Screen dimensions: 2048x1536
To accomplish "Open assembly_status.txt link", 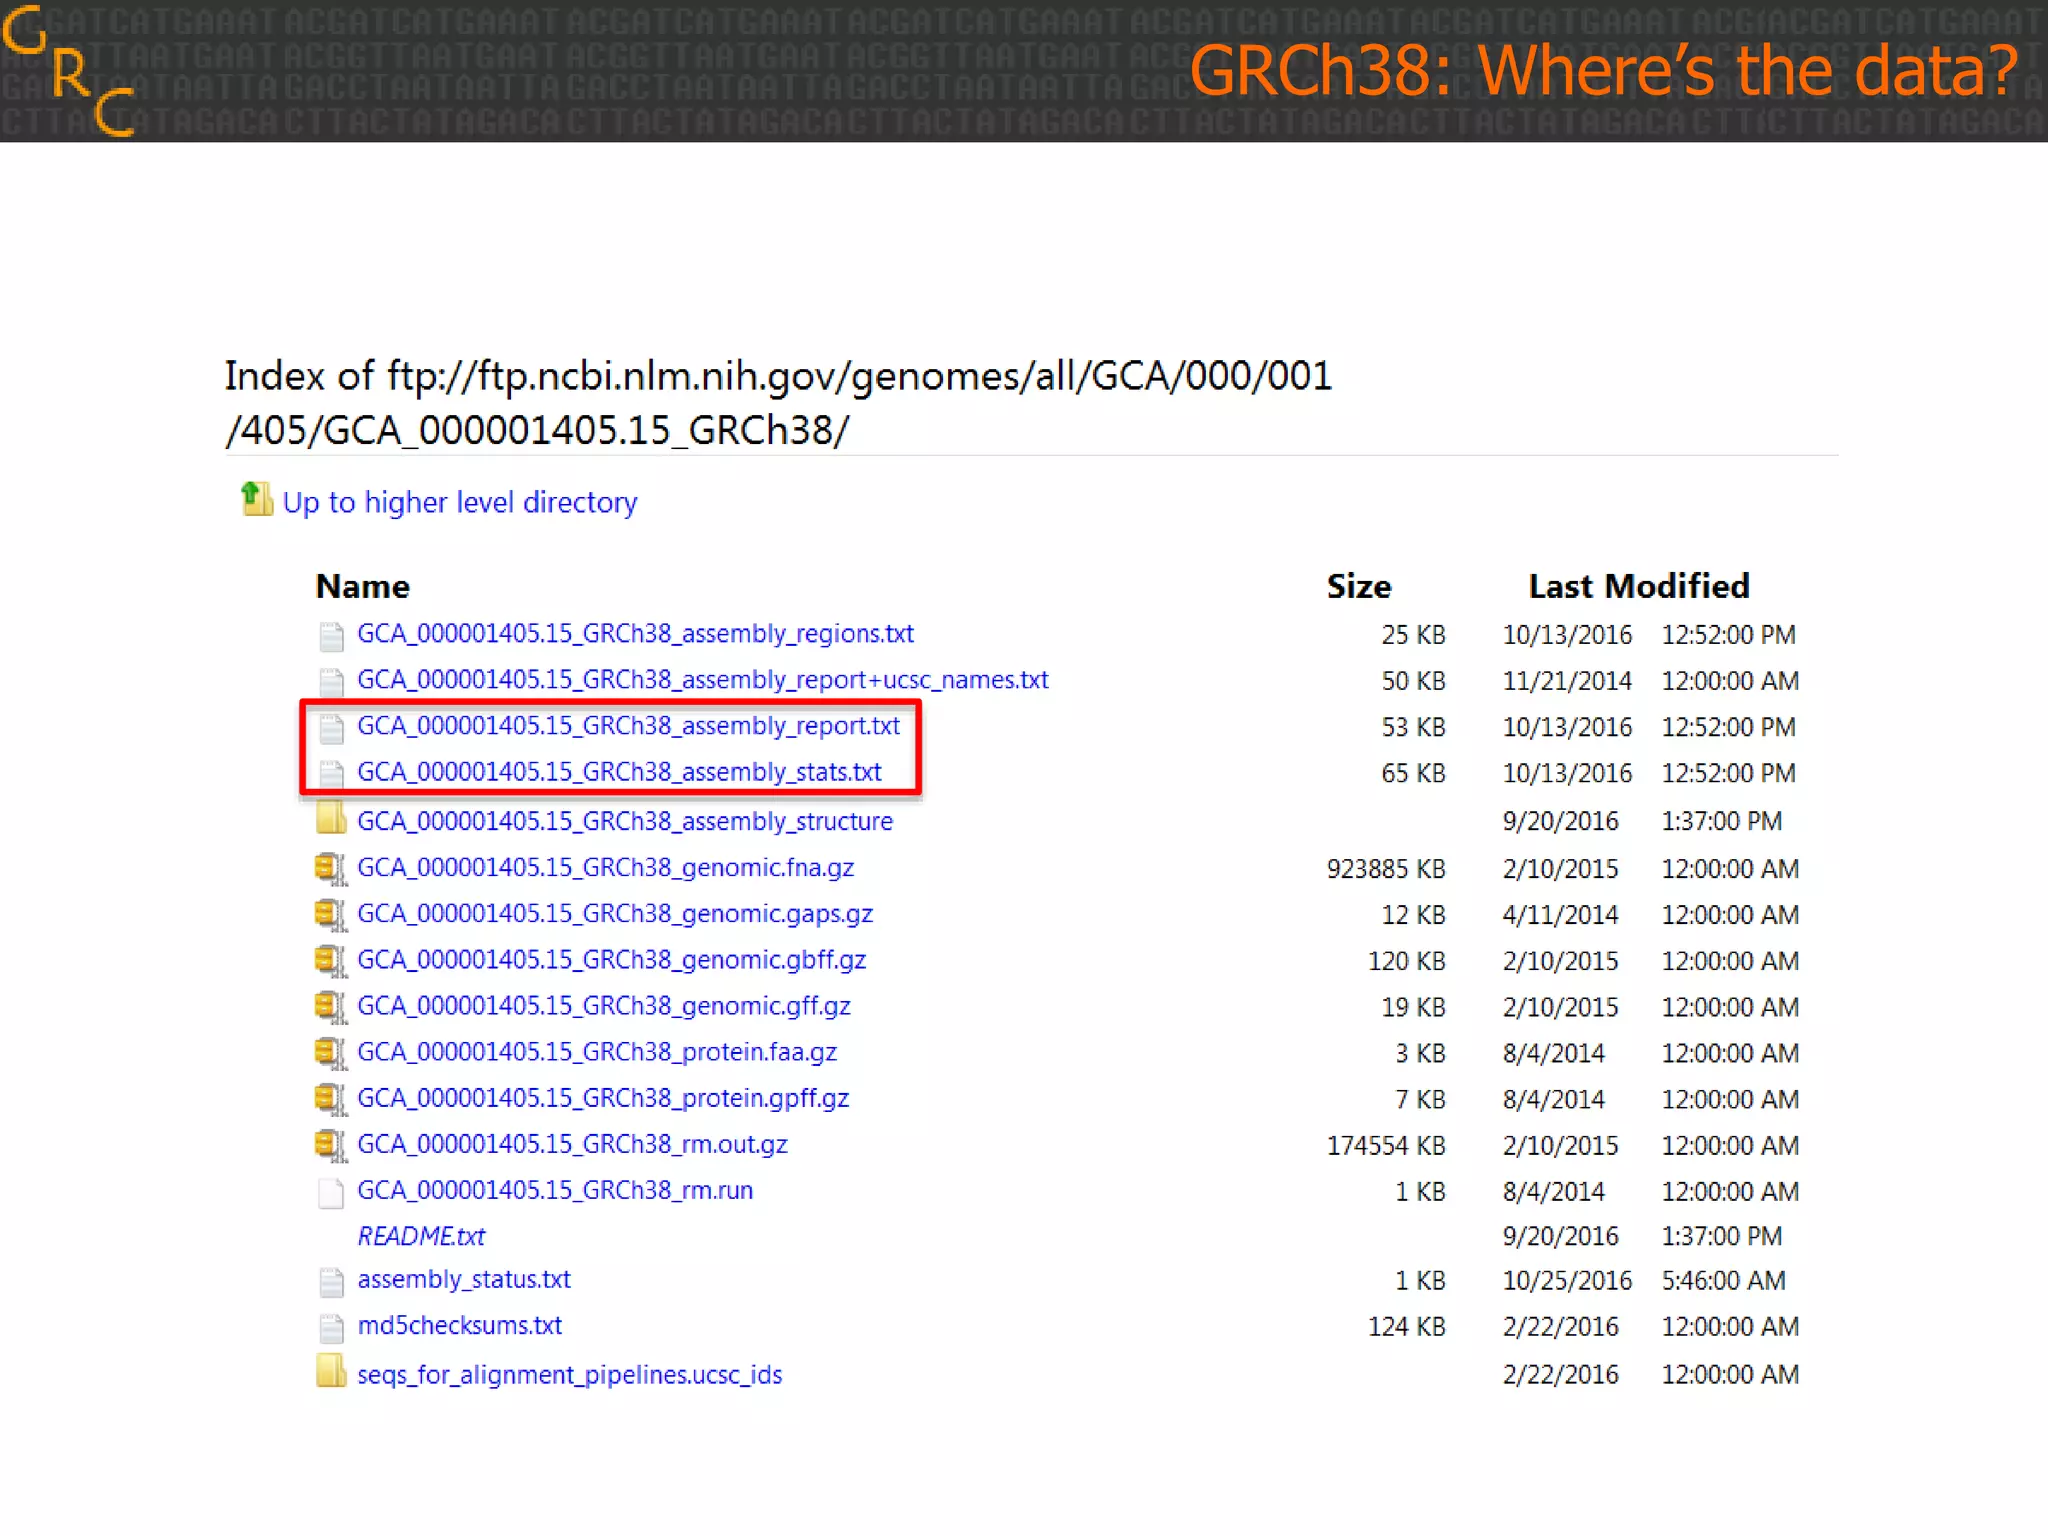I will pos(464,1280).
